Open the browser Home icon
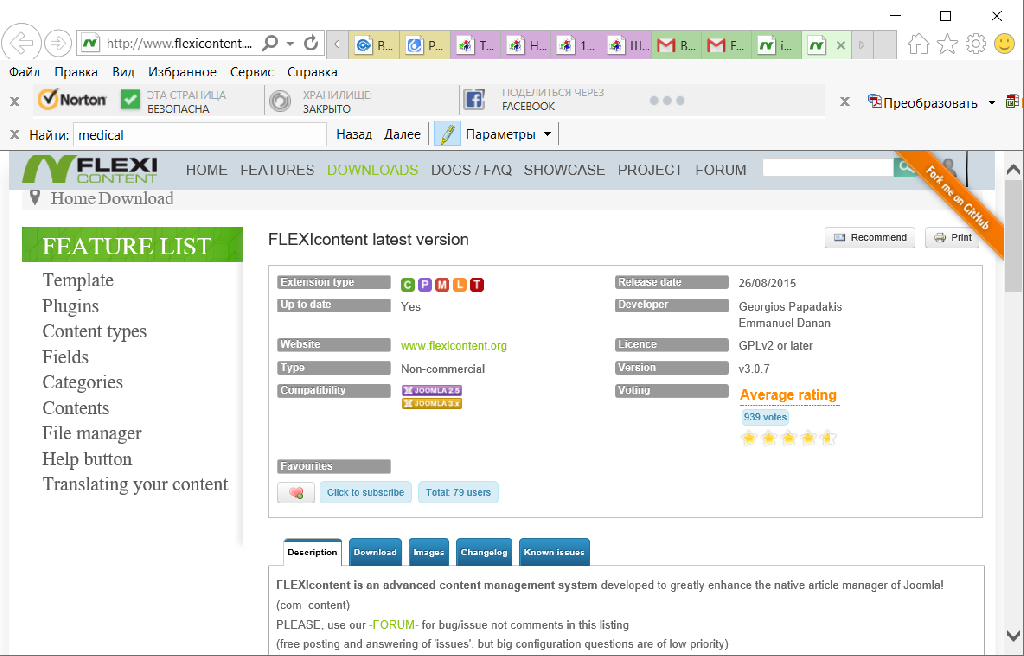 (918, 44)
